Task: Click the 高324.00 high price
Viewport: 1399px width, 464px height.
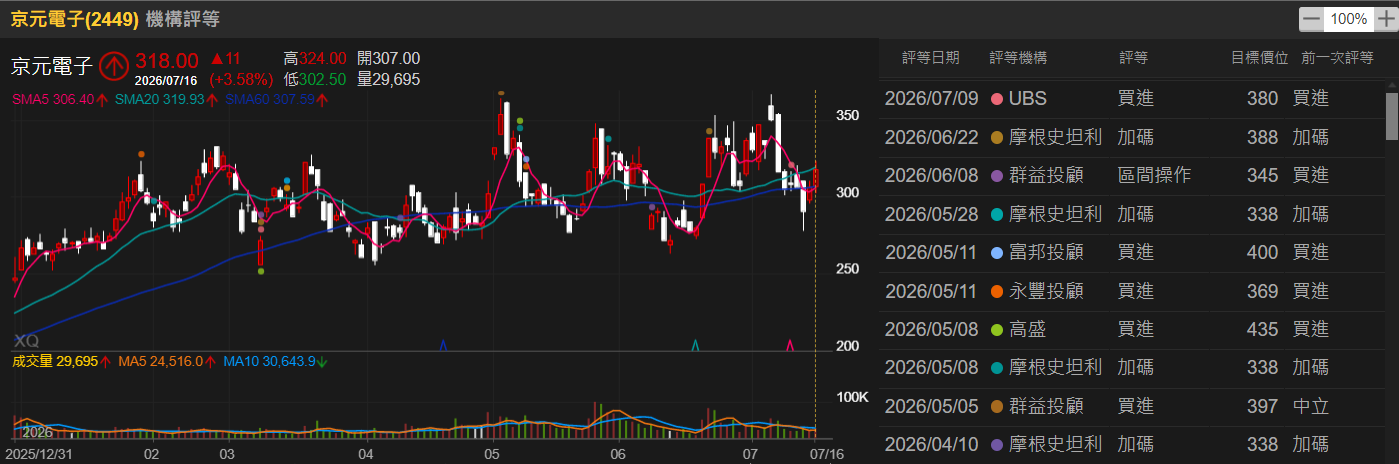Action: click(x=315, y=59)
